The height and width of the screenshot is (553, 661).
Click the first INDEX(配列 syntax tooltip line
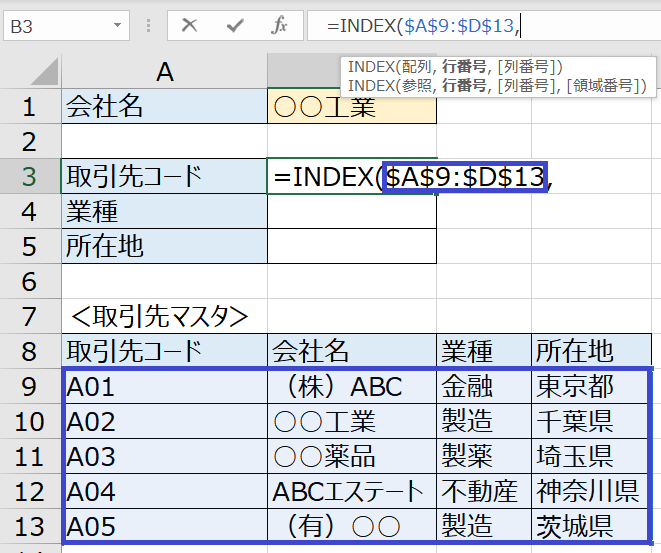point(455,67)
